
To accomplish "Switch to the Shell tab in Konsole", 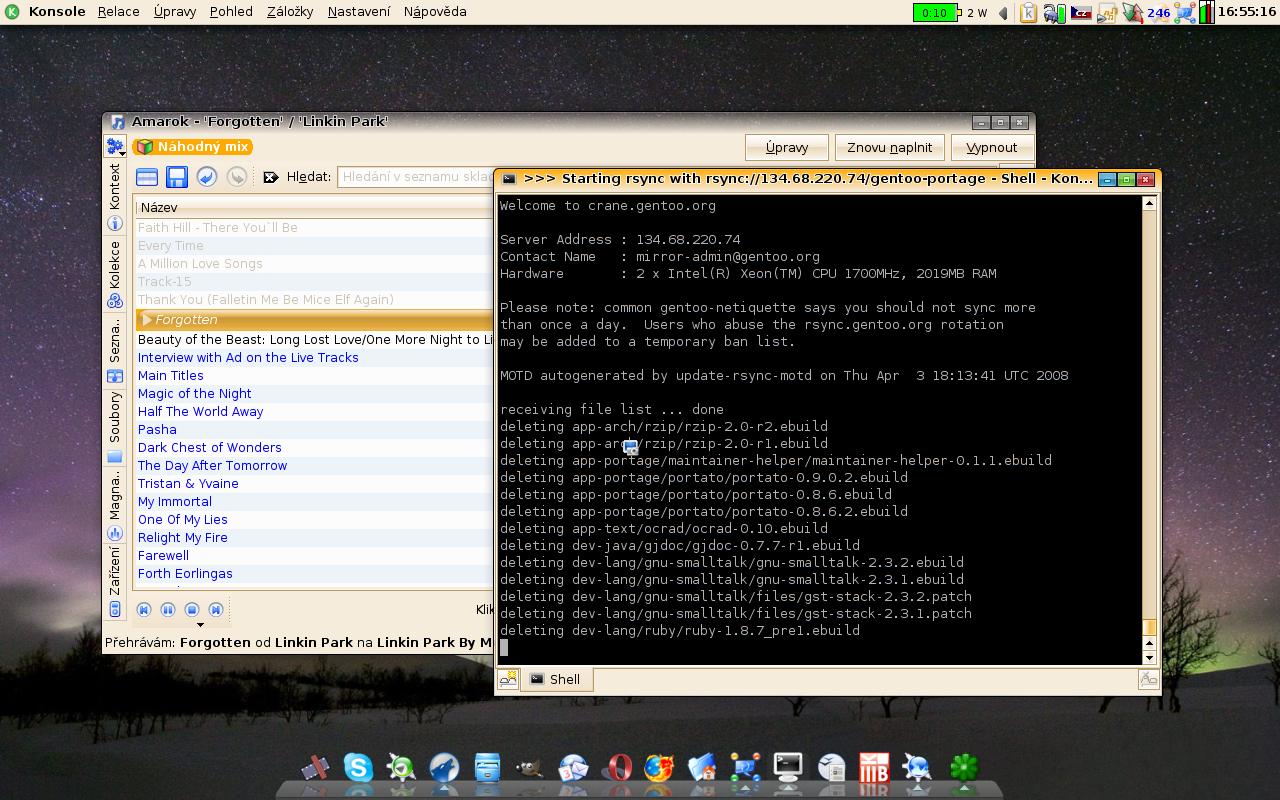I will tap(556, 679).
